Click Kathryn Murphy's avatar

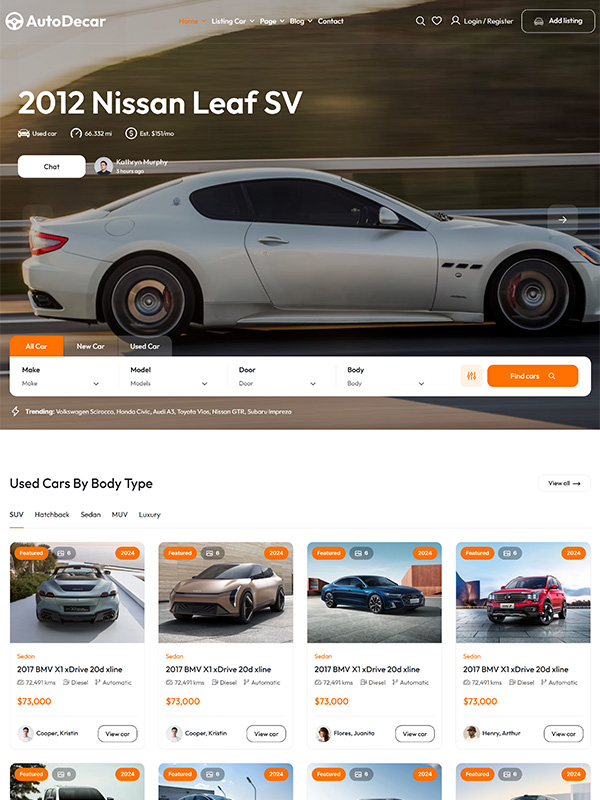pyautogui.click(x=104, y=166)
